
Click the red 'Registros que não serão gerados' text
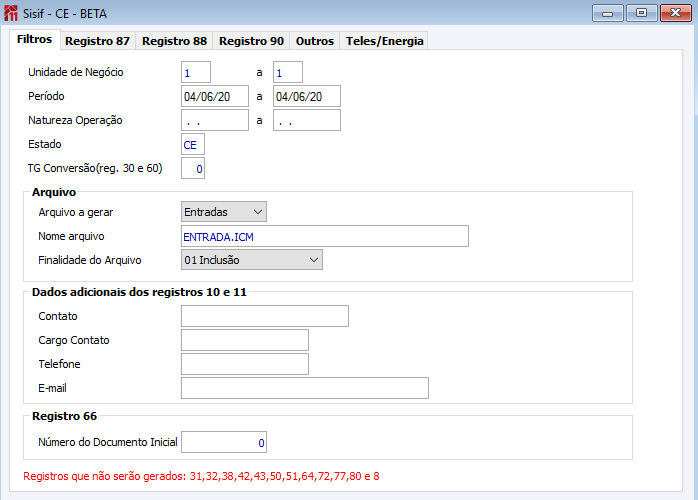coord(201,476)
